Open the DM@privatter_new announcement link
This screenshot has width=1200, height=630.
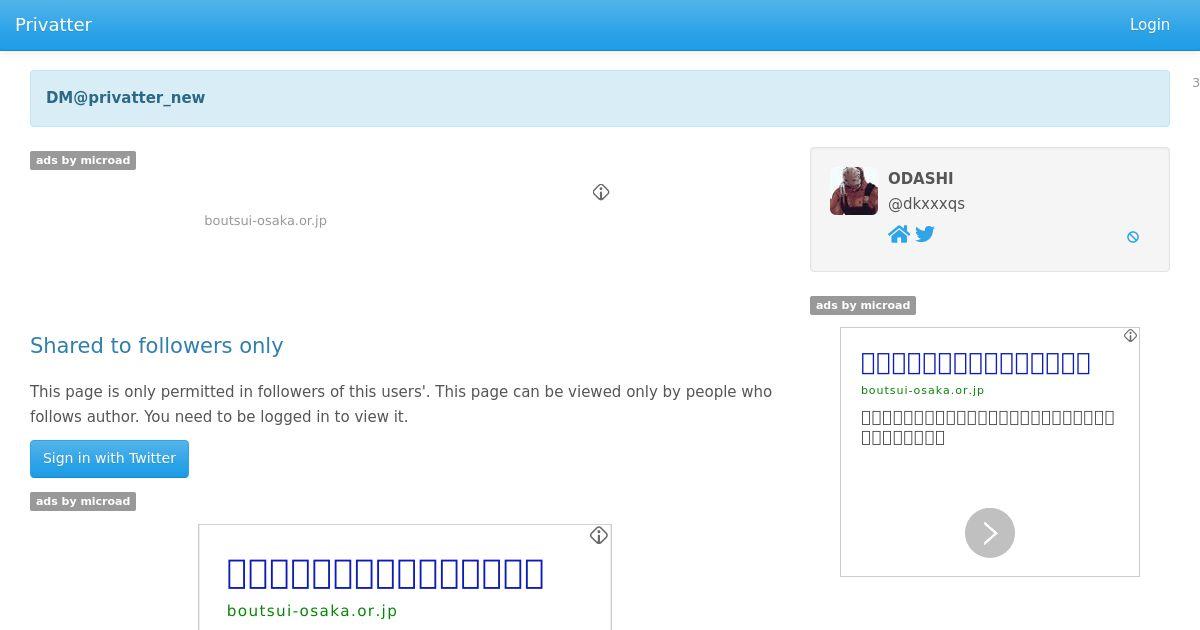coord(125,98)
